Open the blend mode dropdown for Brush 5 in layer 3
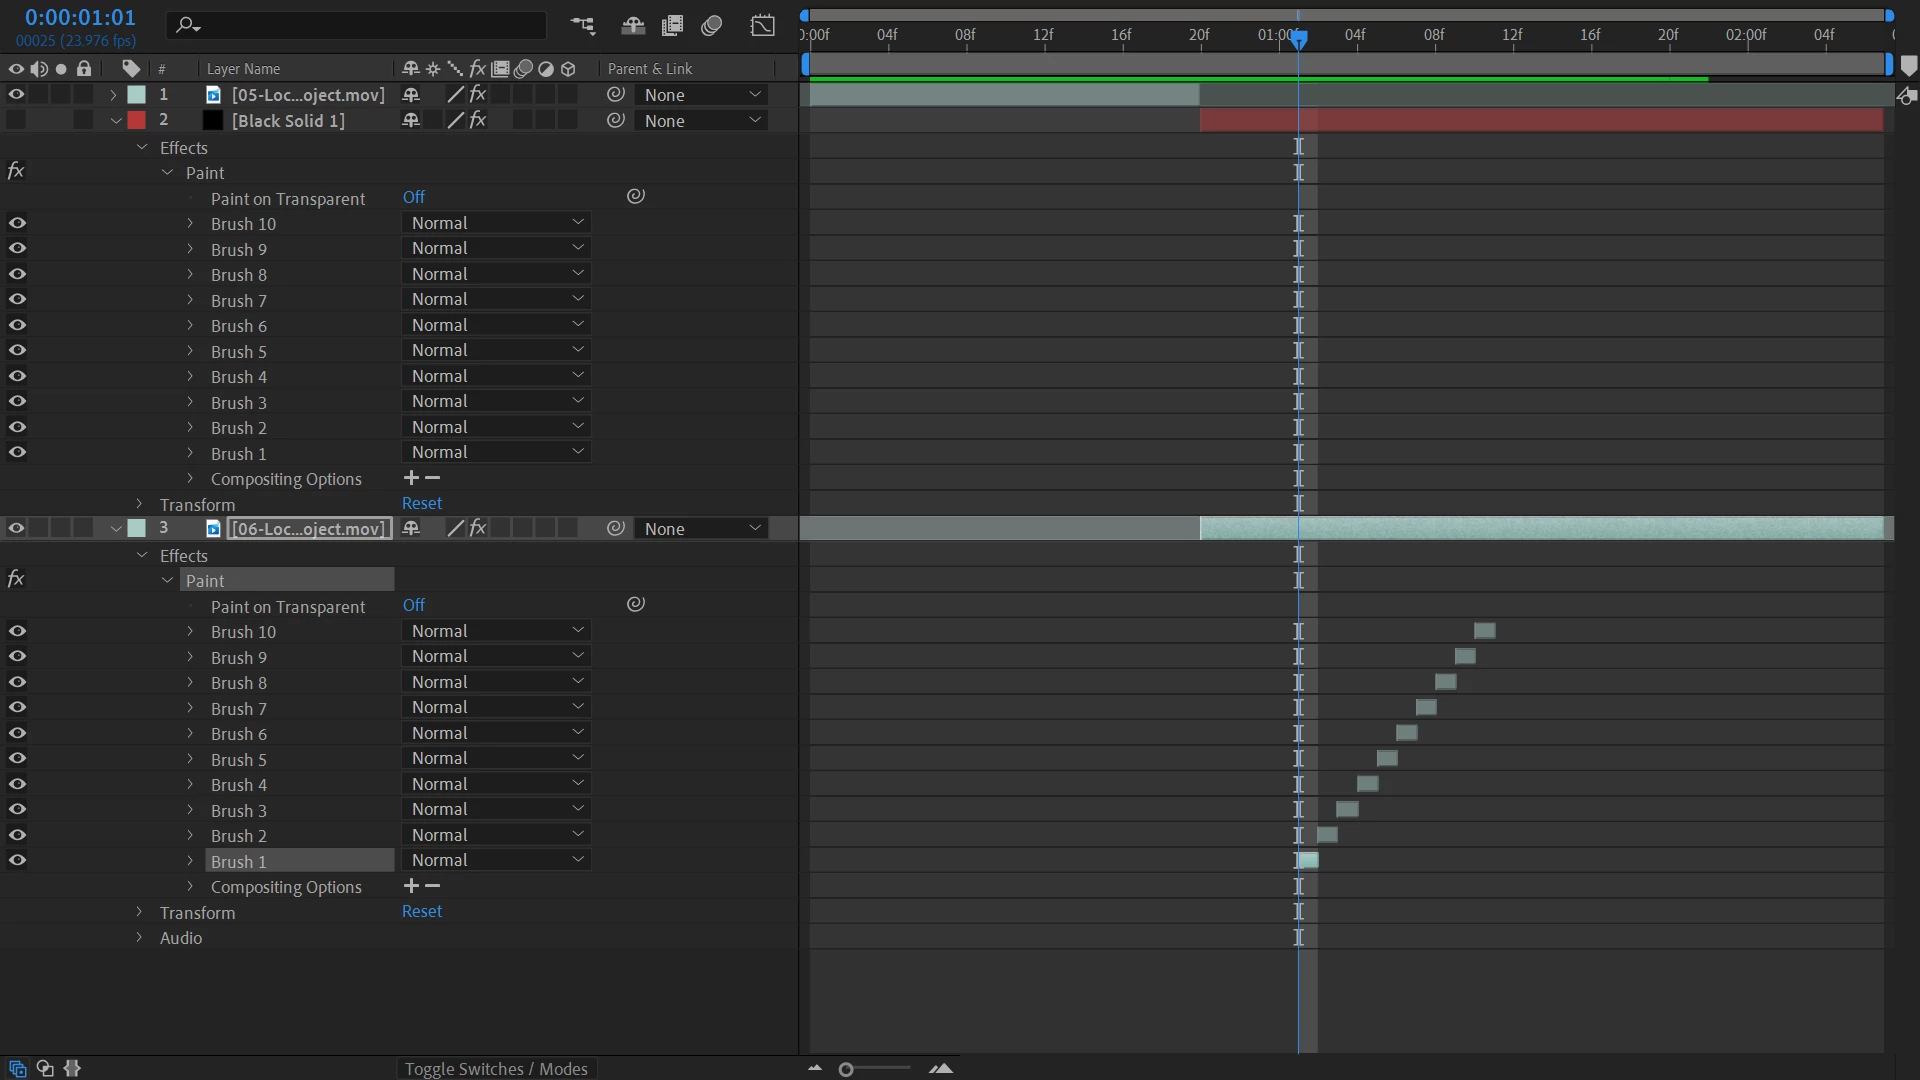 (x=496, y=758)
